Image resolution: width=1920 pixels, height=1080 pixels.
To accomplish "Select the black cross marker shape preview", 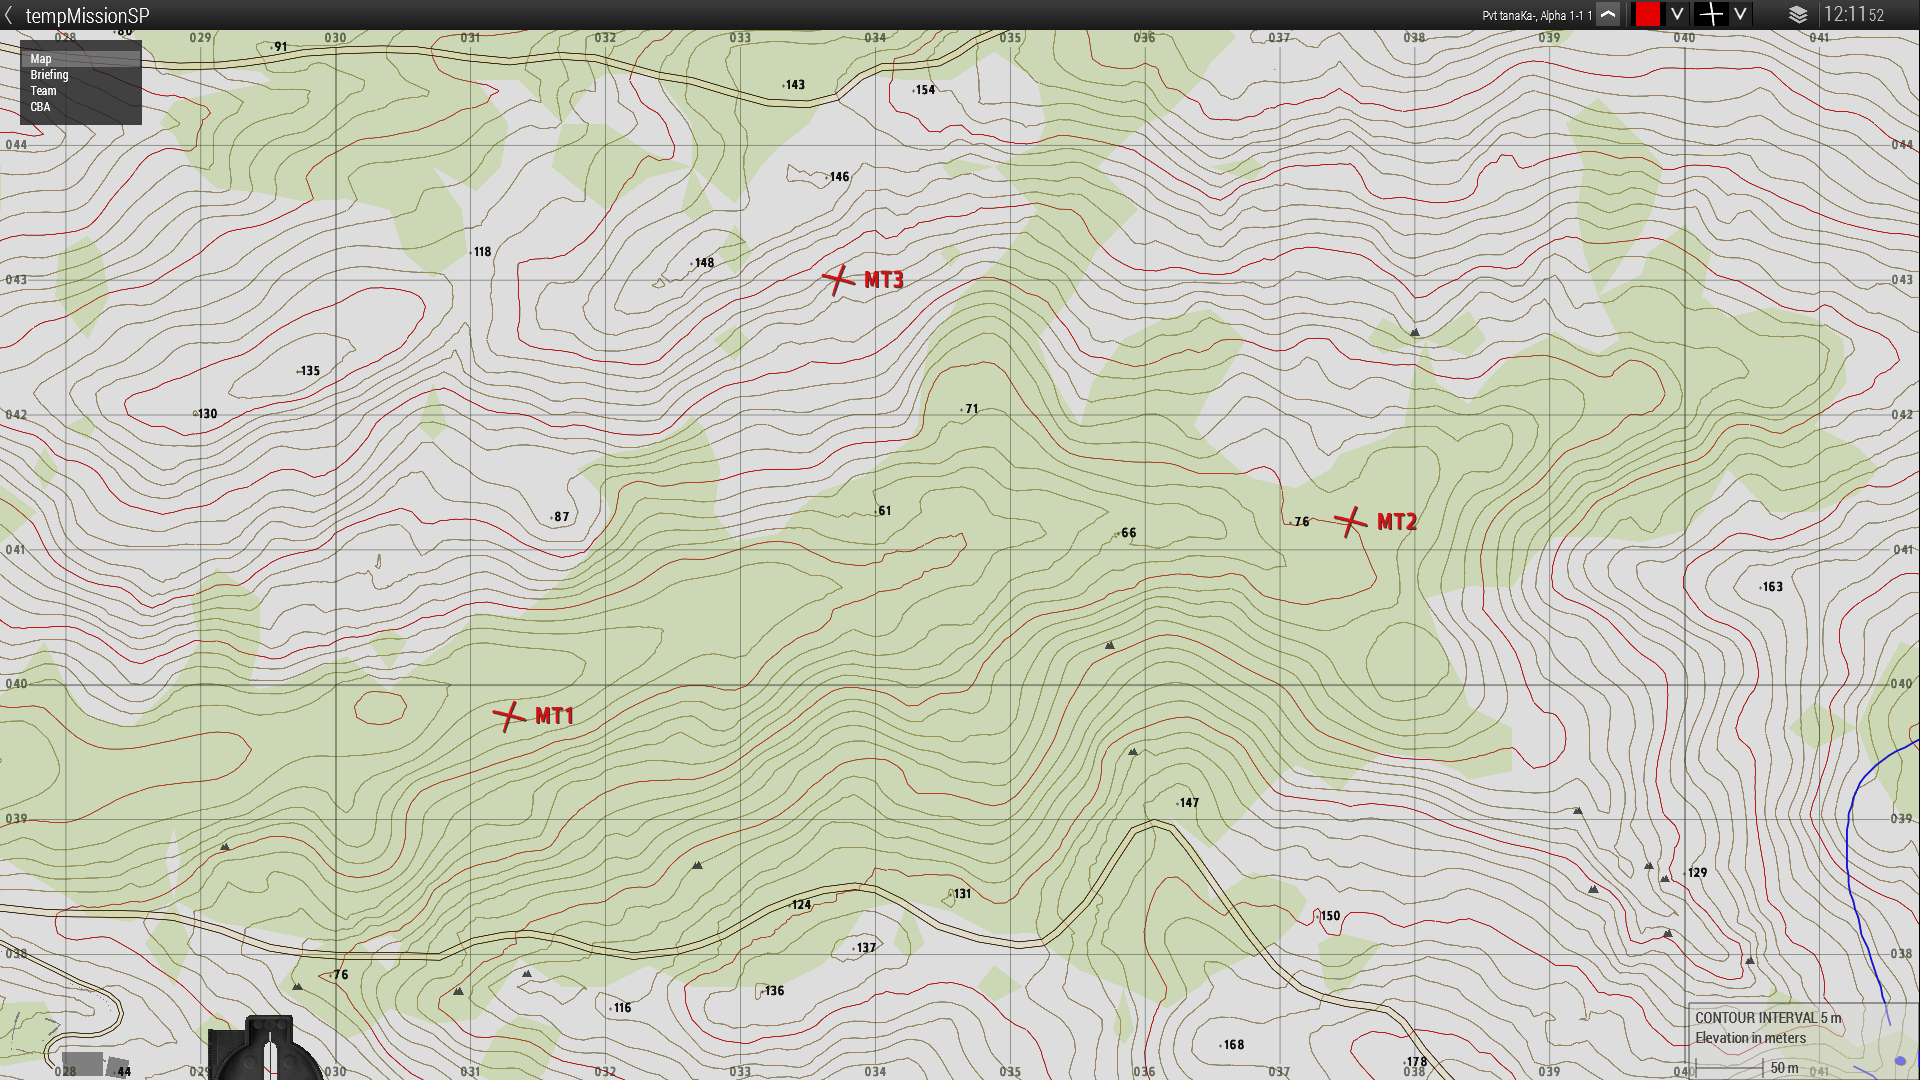I will click(1712, 15).
